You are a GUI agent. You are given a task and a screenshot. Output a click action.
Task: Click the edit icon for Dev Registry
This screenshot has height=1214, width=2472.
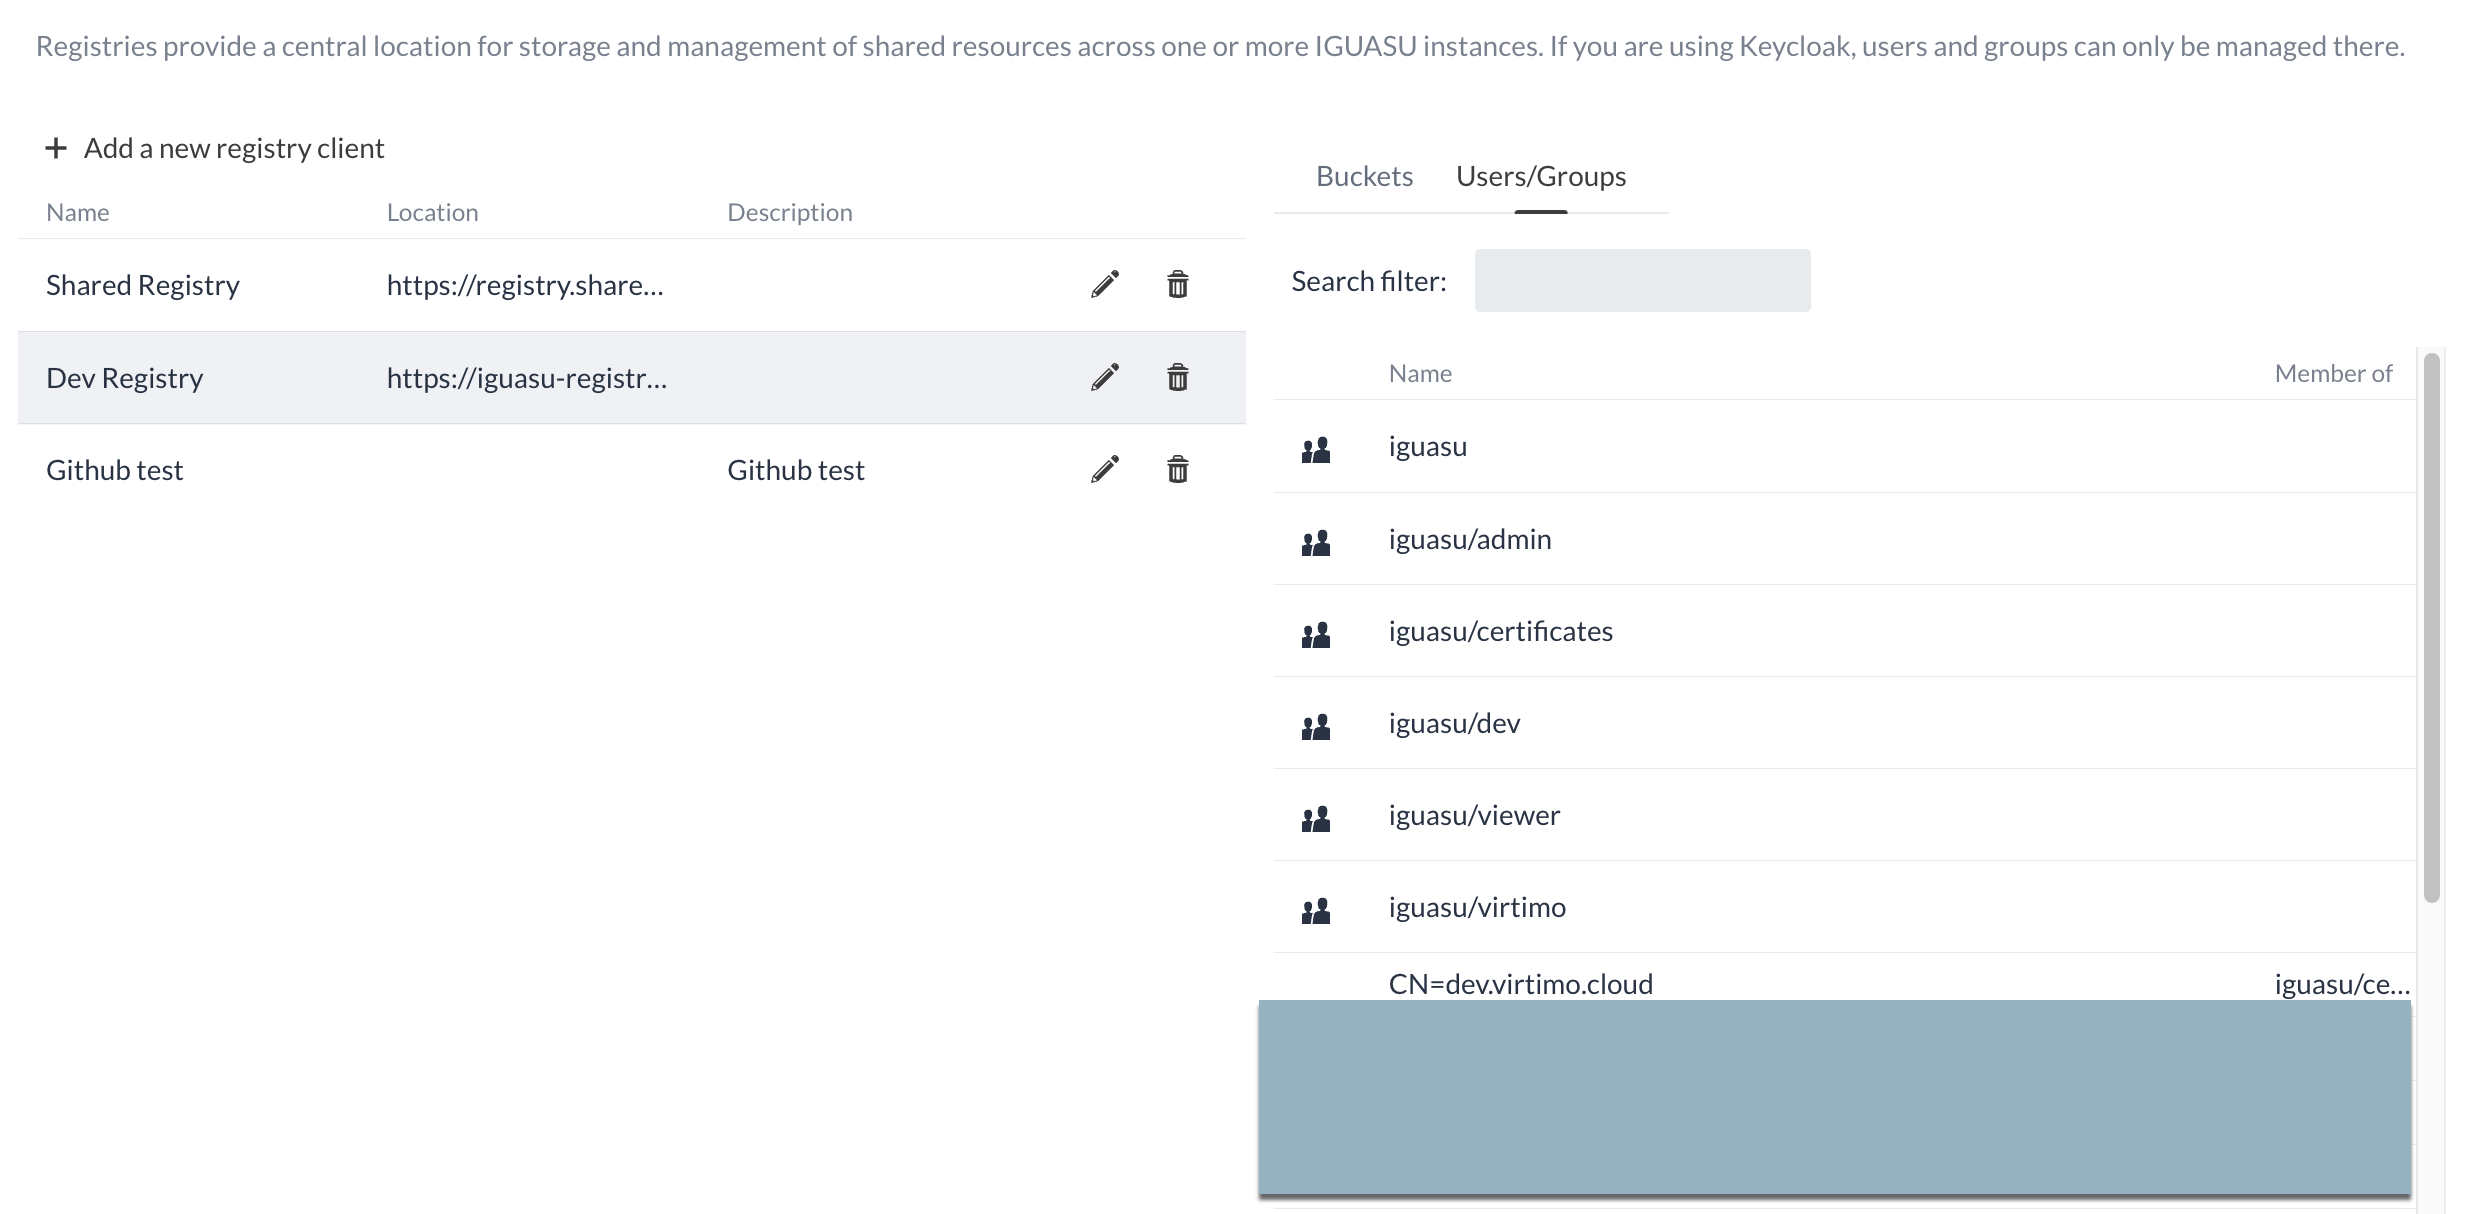pos(1105,378)
